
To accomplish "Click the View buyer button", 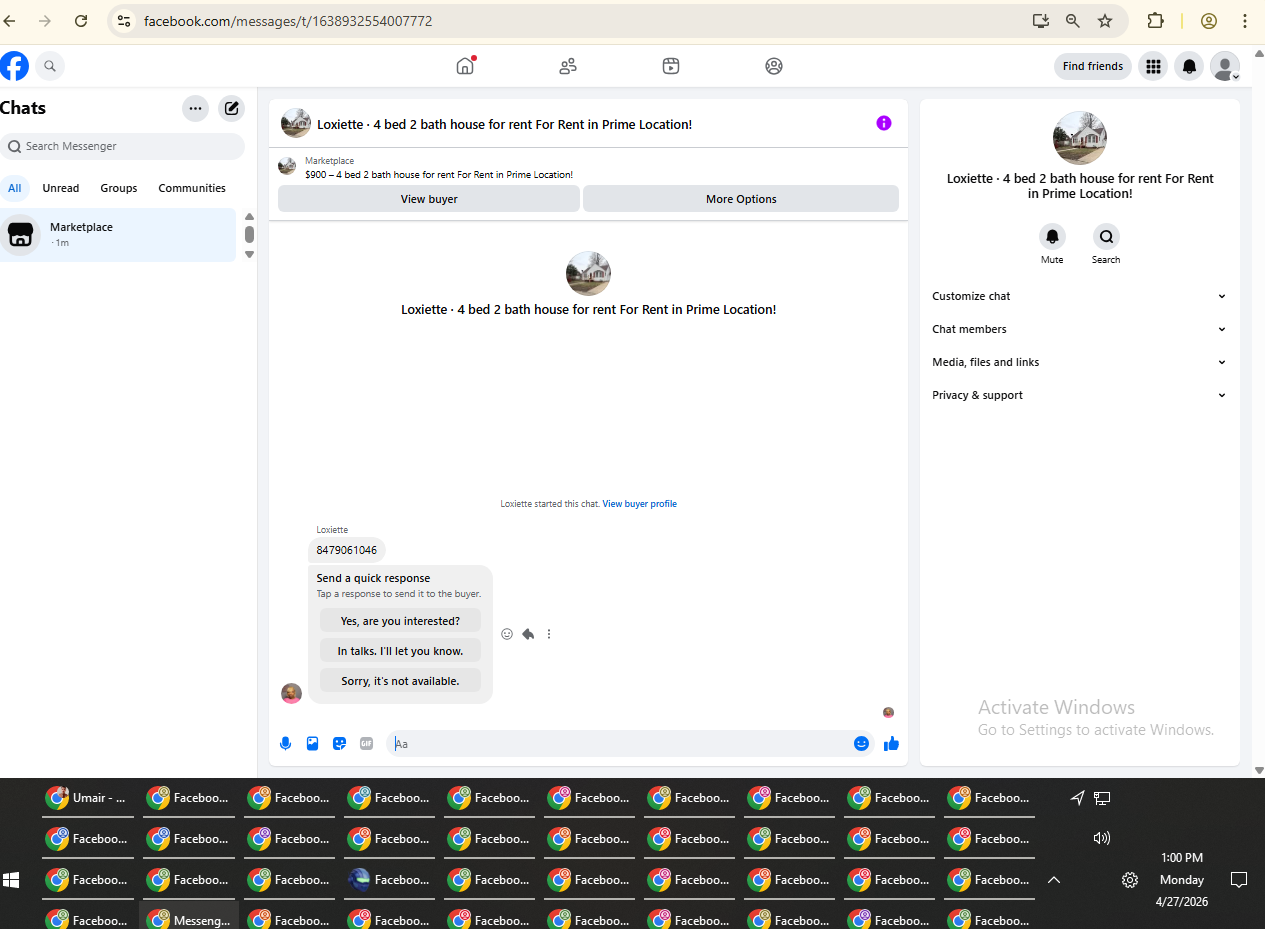I will point(429,199).
